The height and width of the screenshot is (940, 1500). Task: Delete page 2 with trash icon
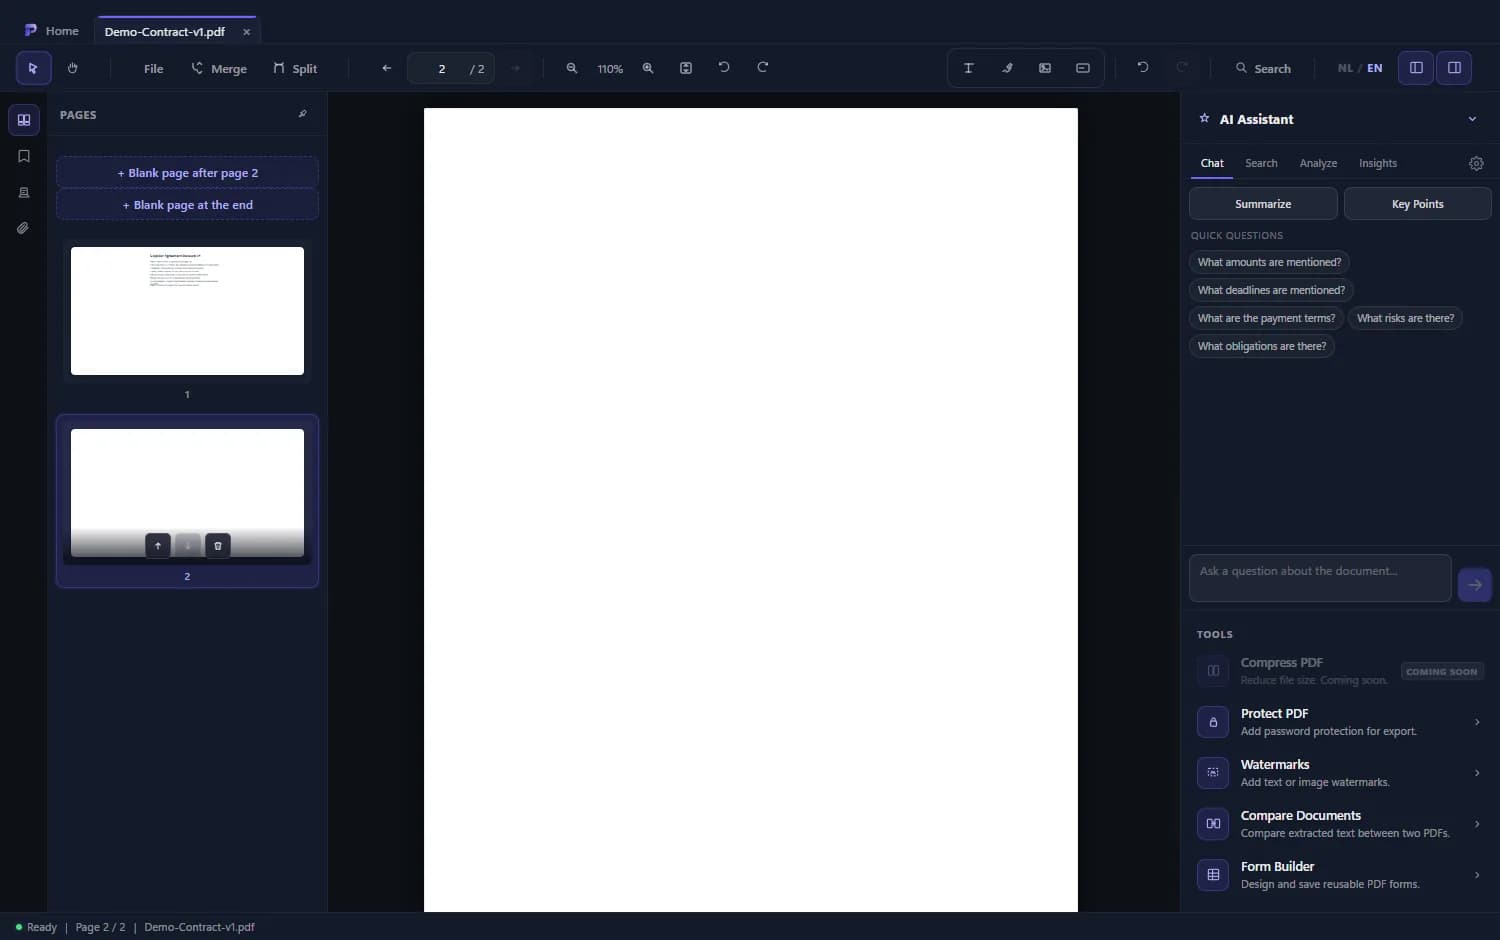[x=218, y=545]
